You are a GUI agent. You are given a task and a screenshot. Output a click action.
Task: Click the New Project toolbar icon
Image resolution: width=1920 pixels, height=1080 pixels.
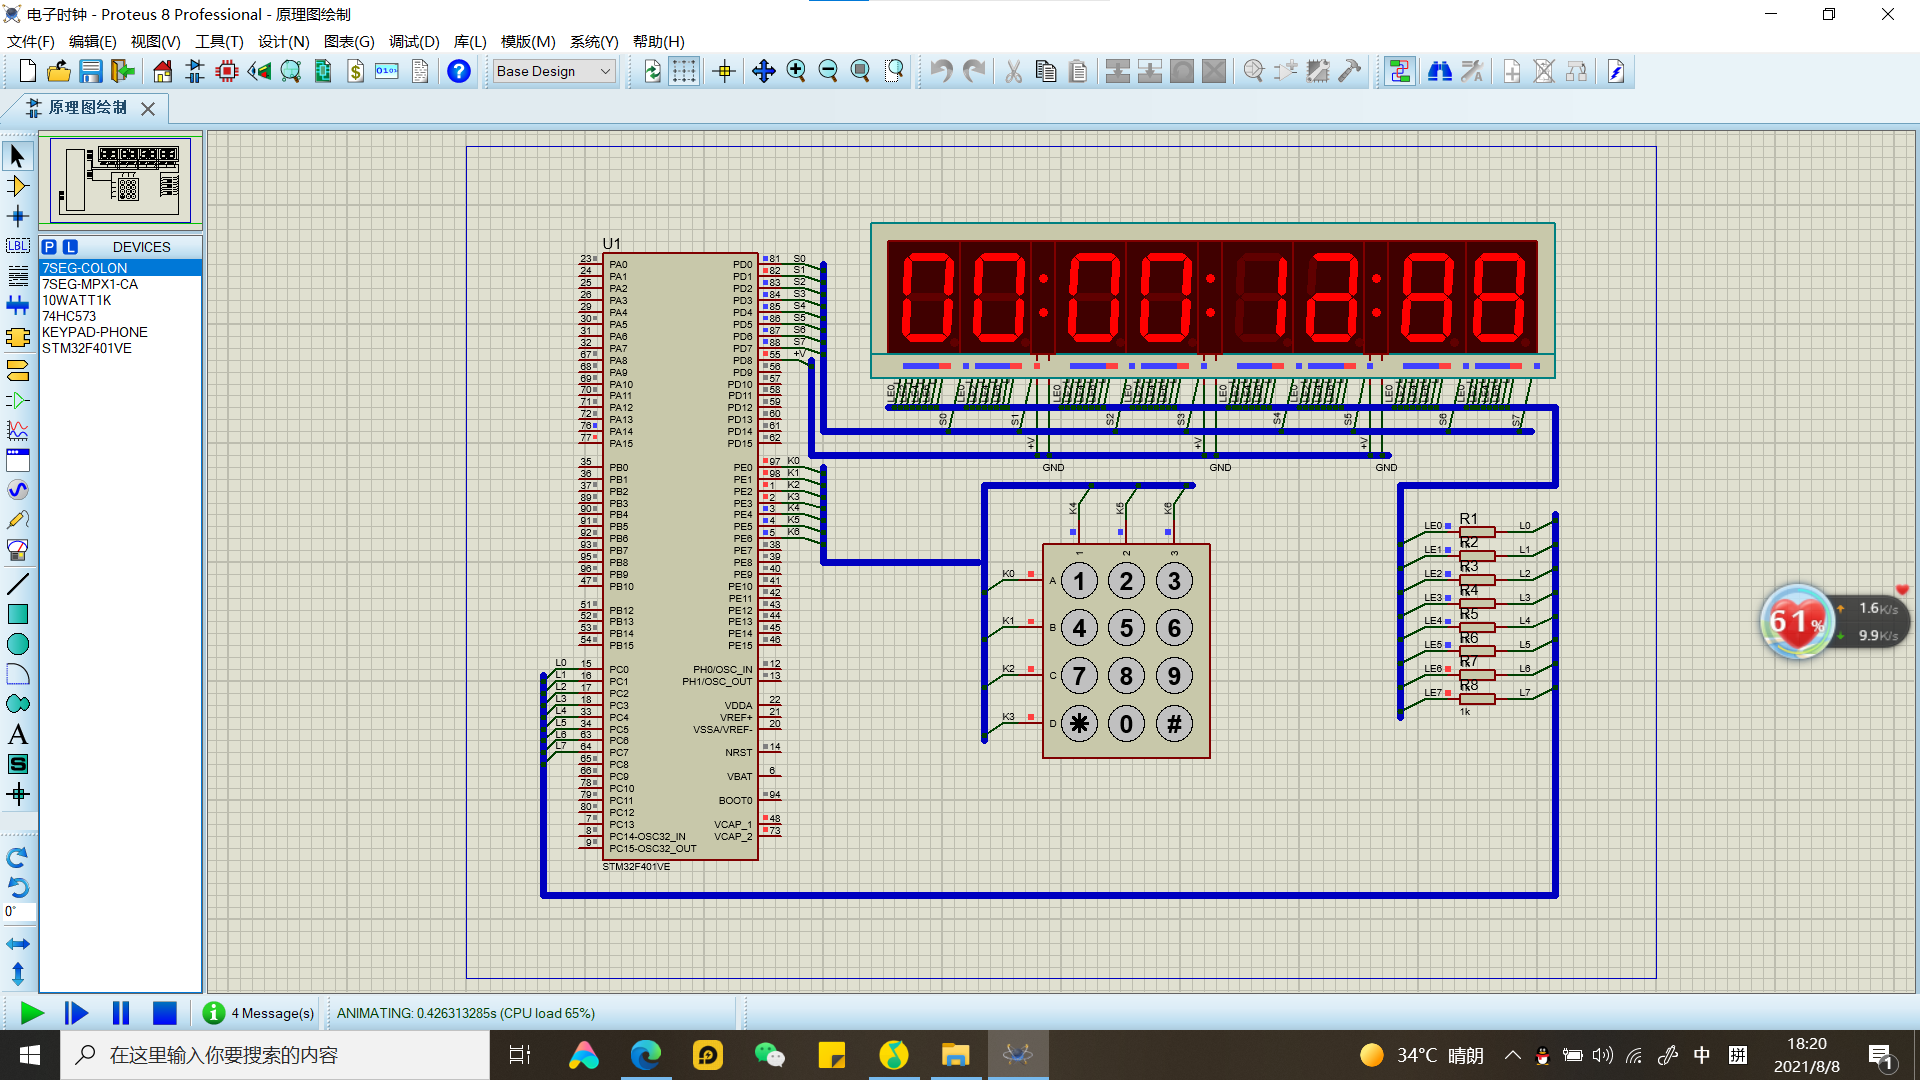pyautogui.click(x=27, y=71)
